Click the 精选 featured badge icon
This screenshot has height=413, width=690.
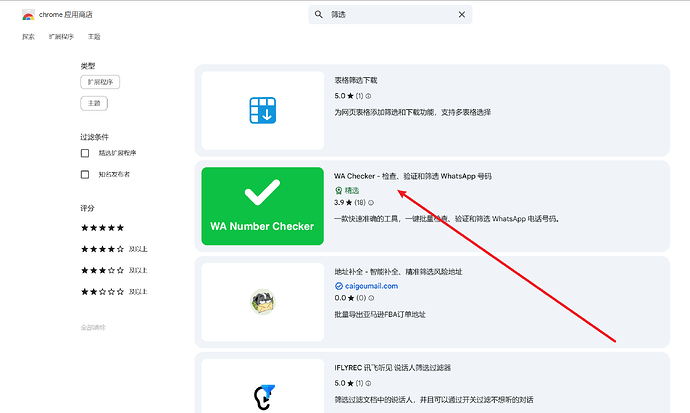338,190
